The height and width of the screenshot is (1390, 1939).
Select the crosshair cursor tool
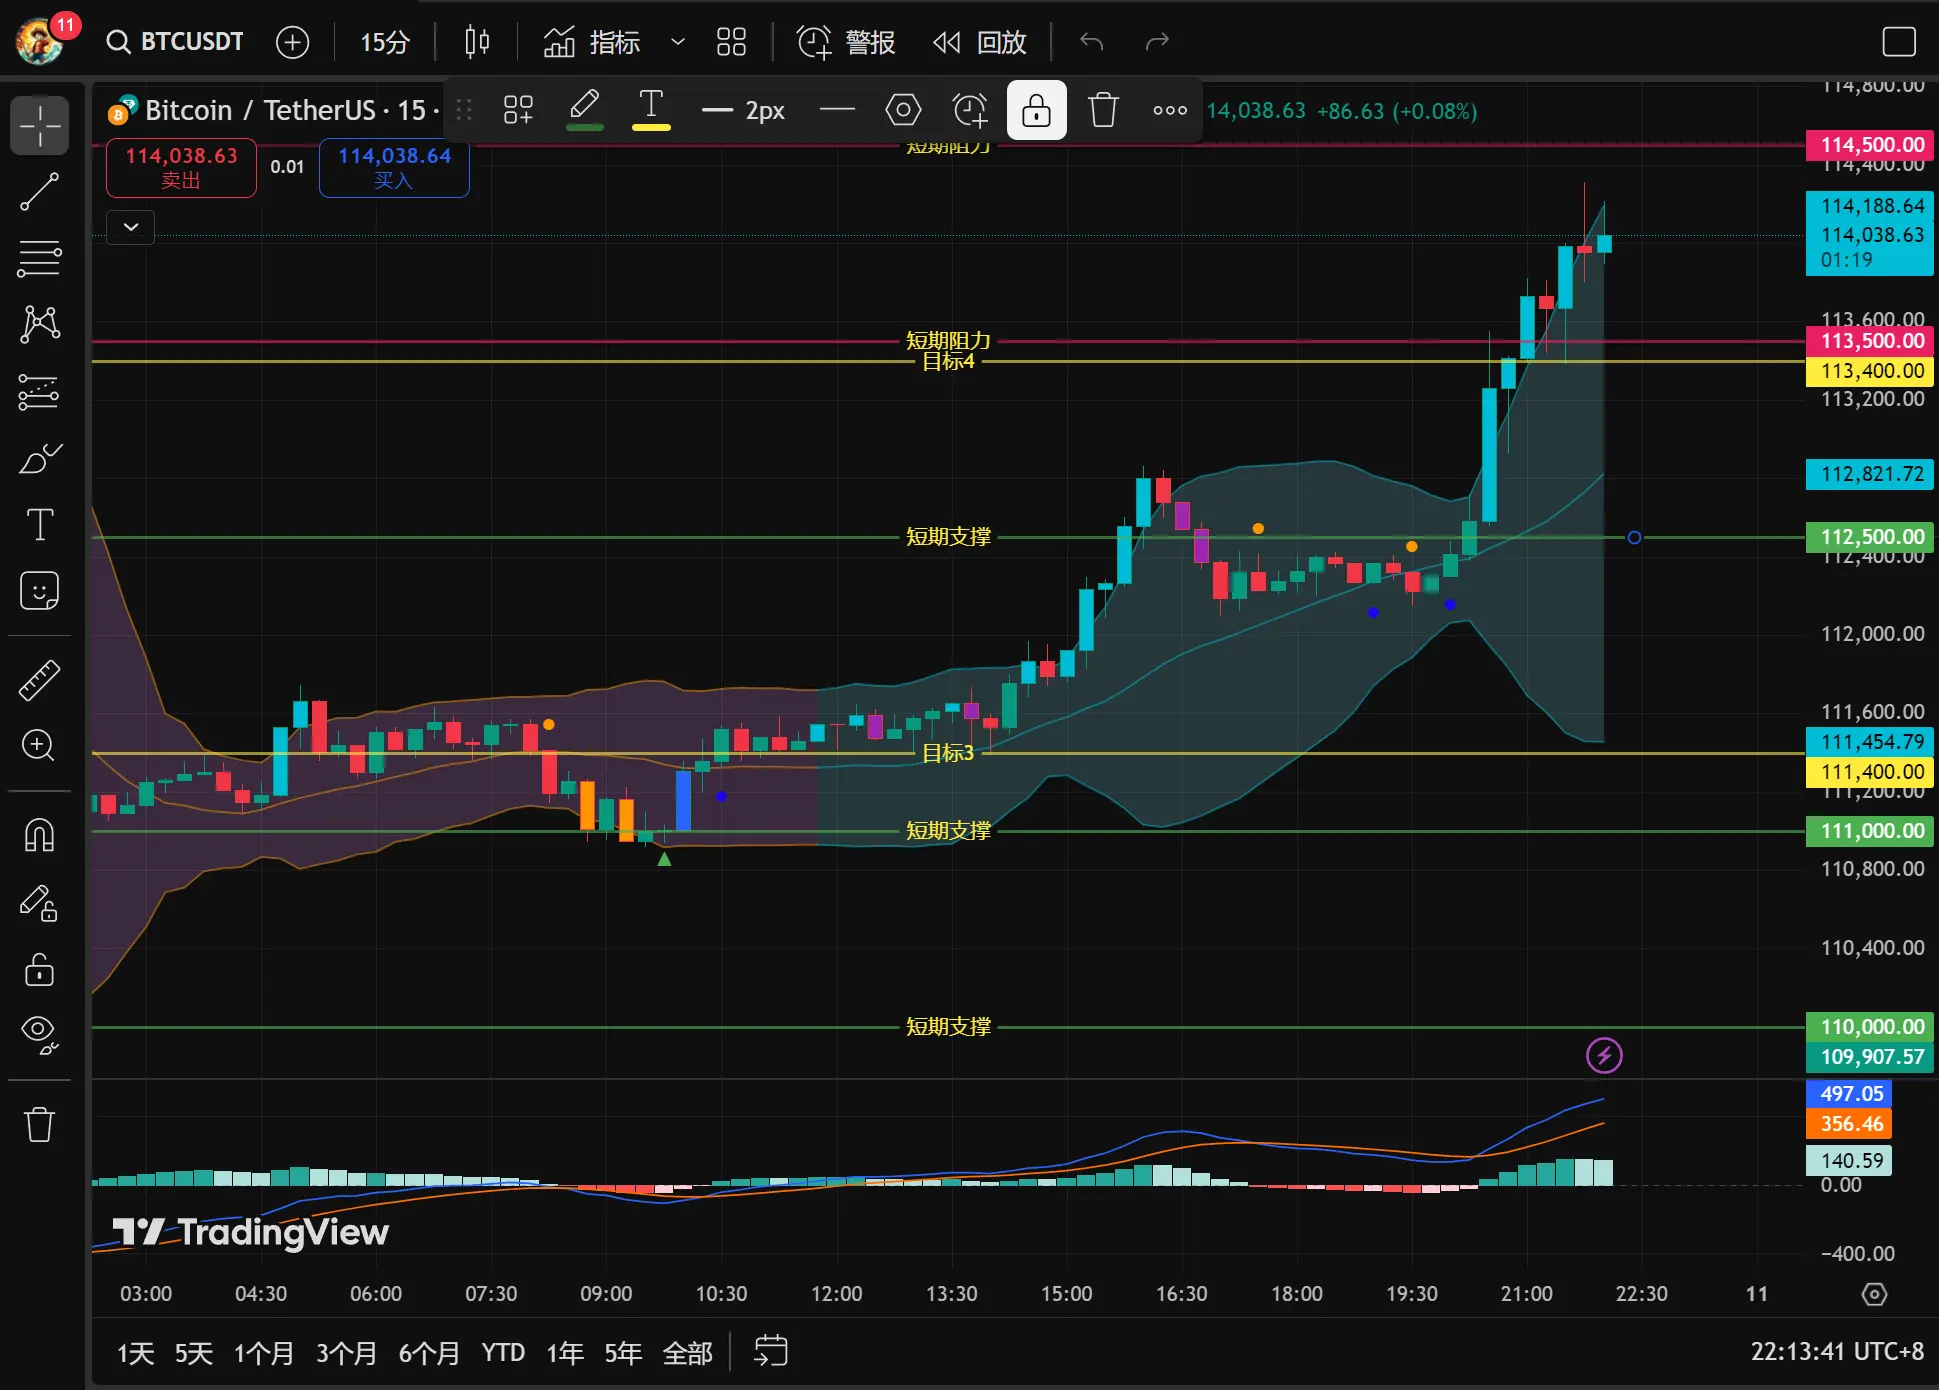40,126
